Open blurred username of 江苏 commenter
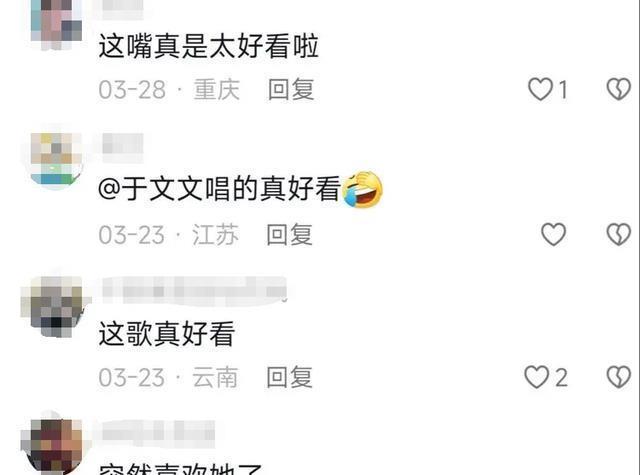 point(122,143)
